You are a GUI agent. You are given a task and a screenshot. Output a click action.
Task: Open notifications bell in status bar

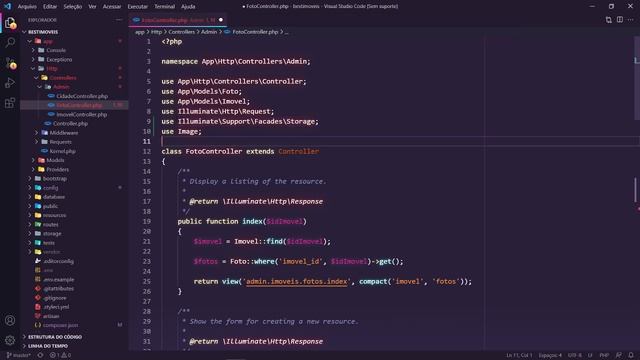[631, 355]
